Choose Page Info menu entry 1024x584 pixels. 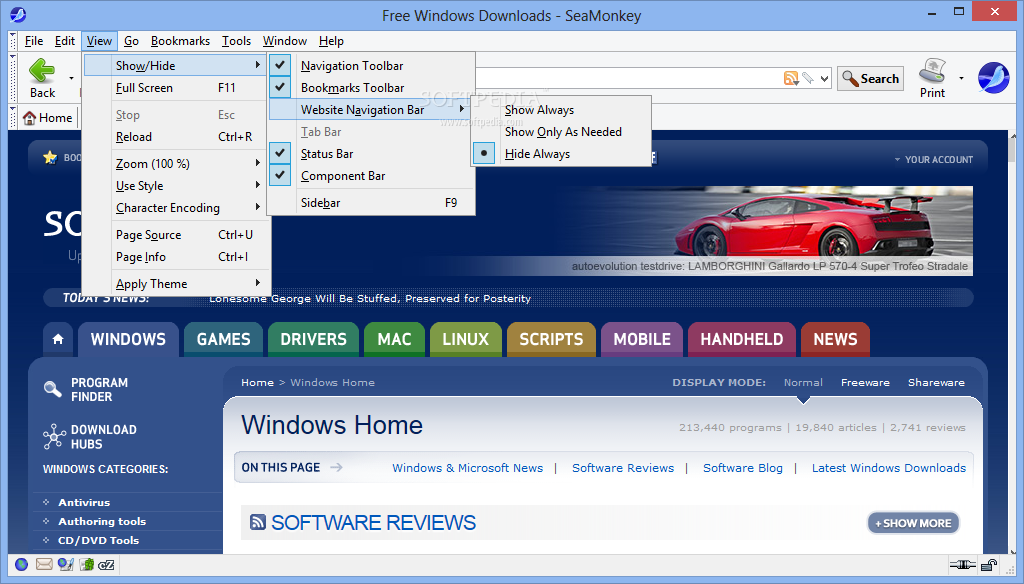(x=175, y=257)
